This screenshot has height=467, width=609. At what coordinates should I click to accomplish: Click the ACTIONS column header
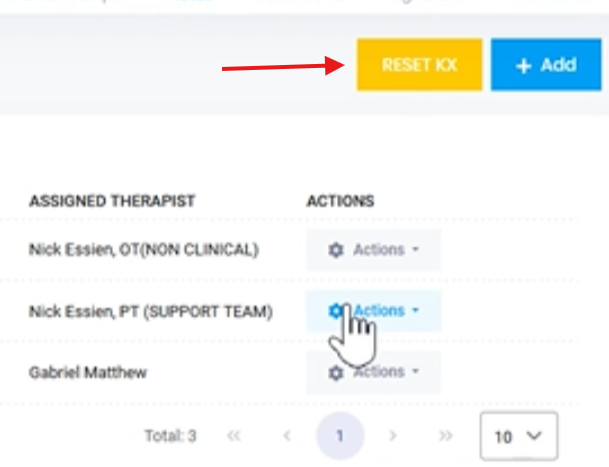(x=340, y=201)
